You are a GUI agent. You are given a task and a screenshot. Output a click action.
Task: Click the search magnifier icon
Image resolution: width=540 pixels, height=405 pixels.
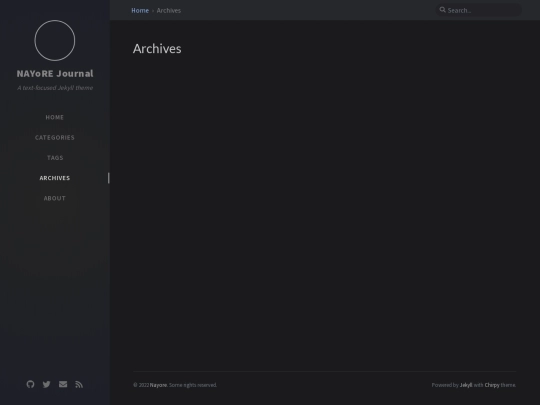click(443, 10)
